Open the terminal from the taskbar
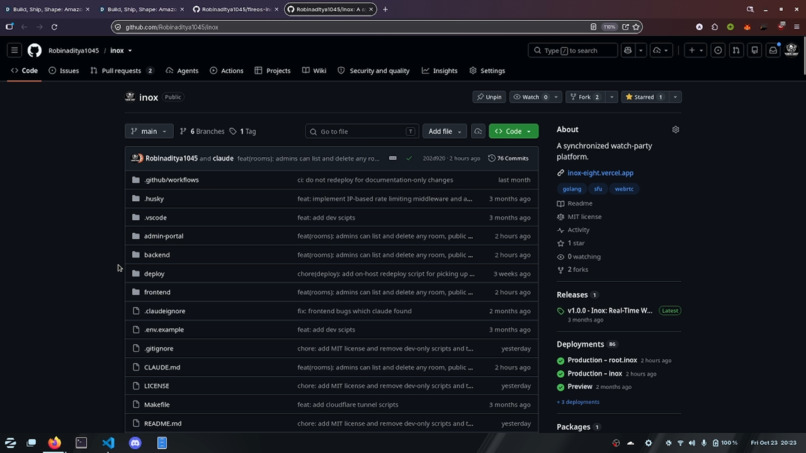This screenshot has width=806, height=453. [x=81, y=443]
